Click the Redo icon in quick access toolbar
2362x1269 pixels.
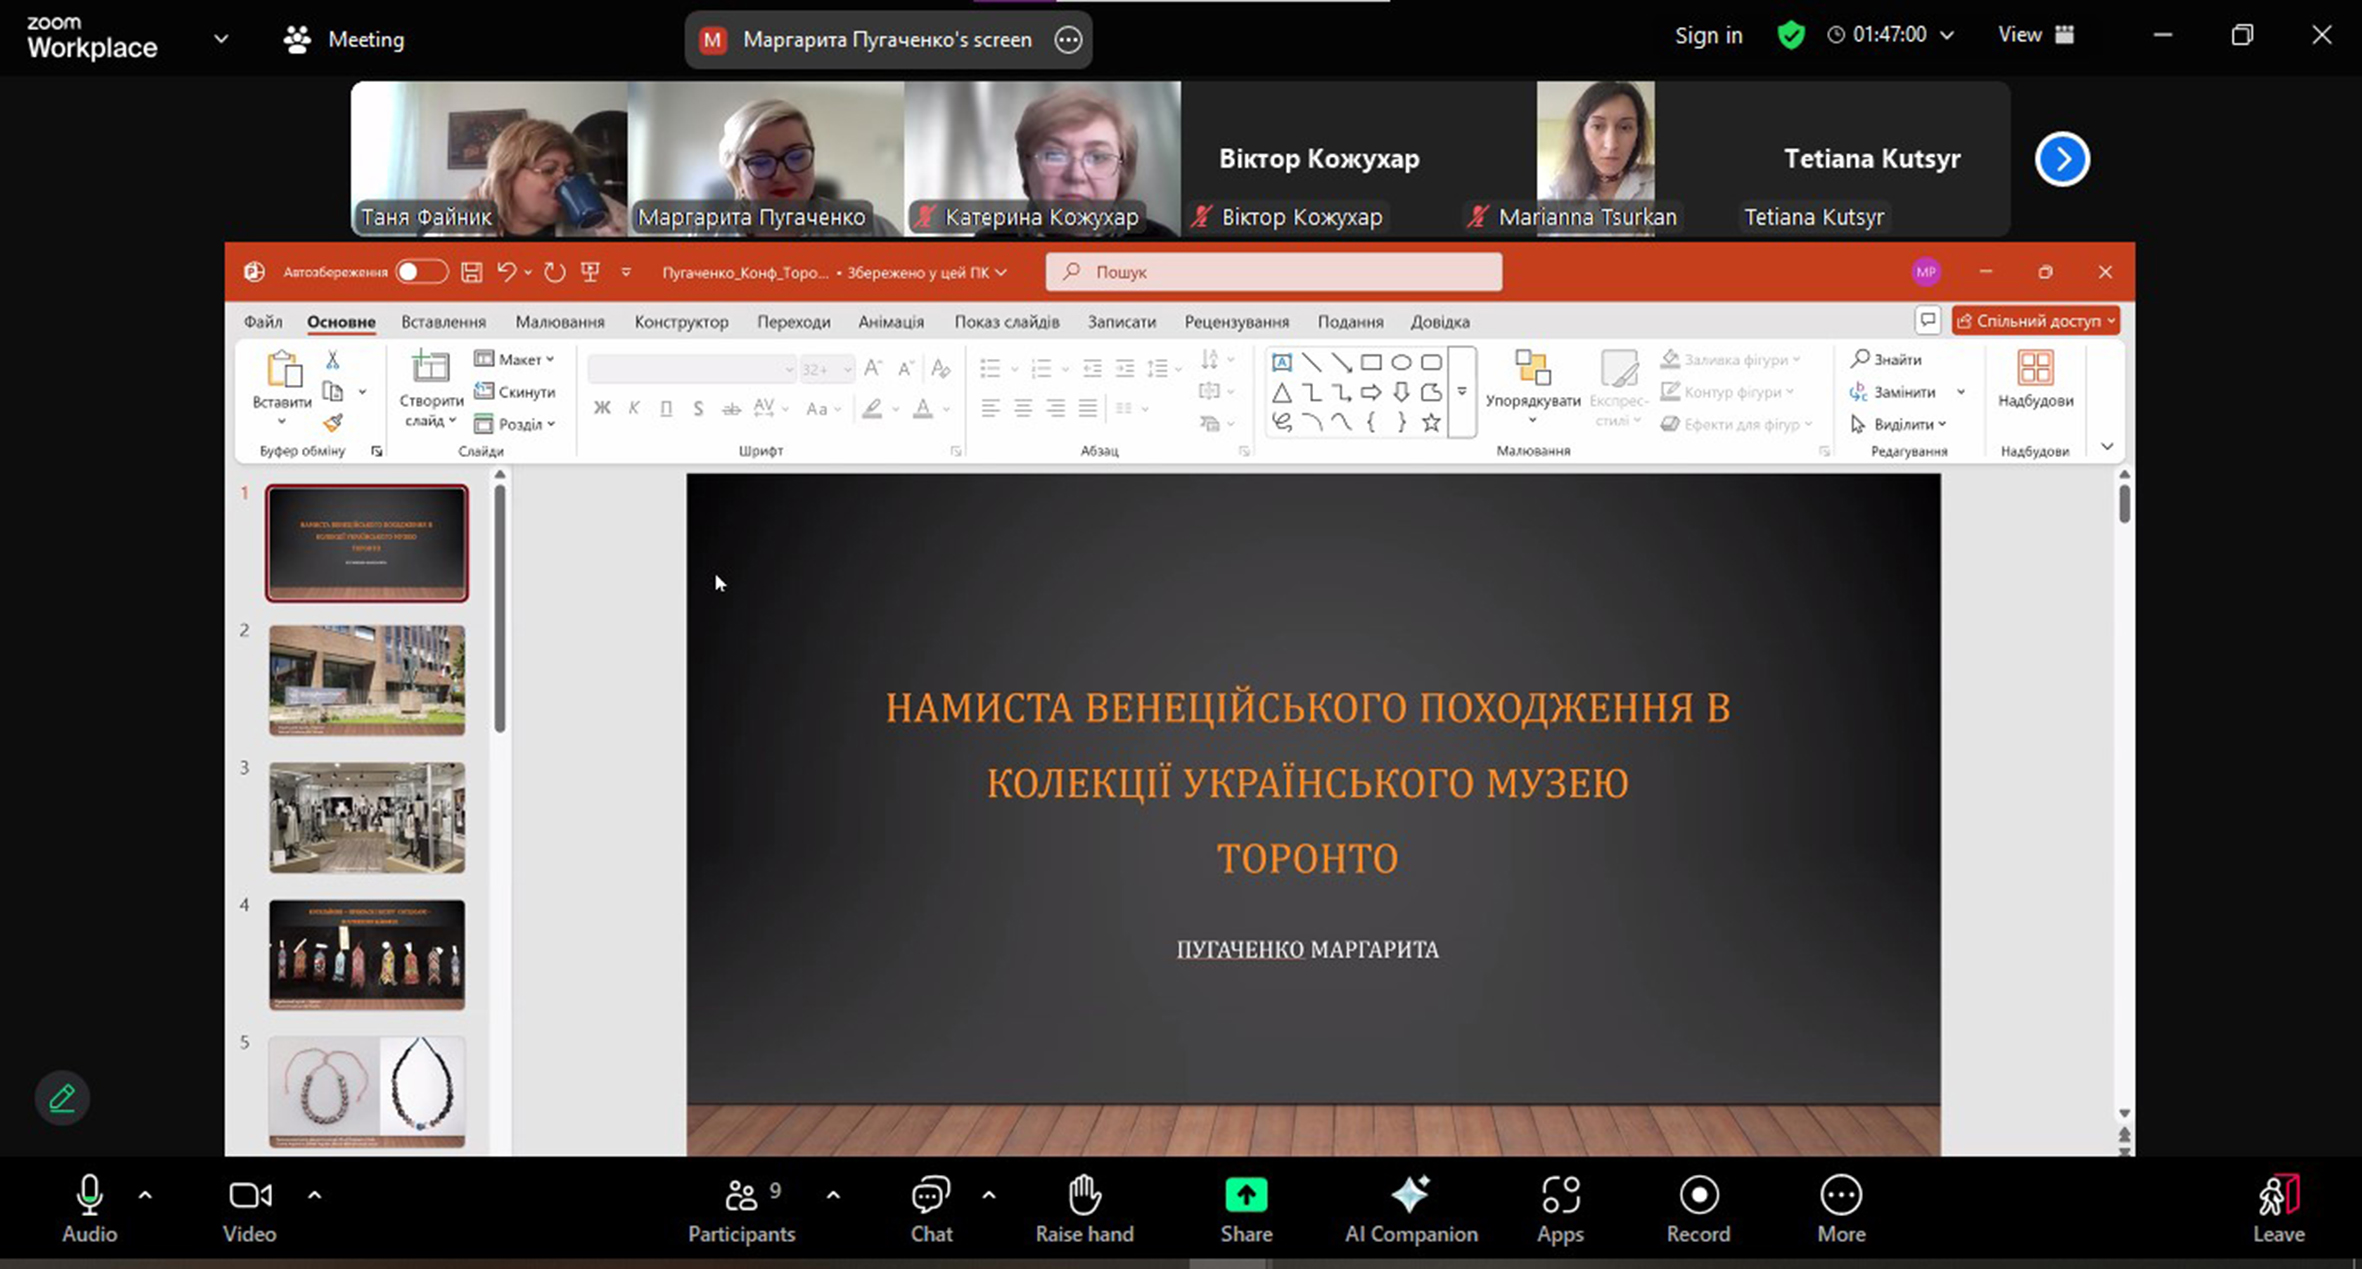[554, 272]
